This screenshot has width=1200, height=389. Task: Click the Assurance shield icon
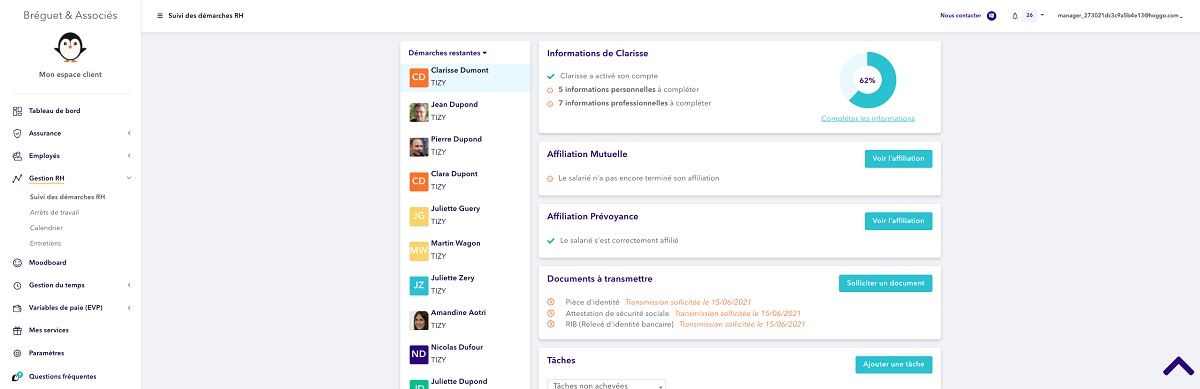(18, 133)
